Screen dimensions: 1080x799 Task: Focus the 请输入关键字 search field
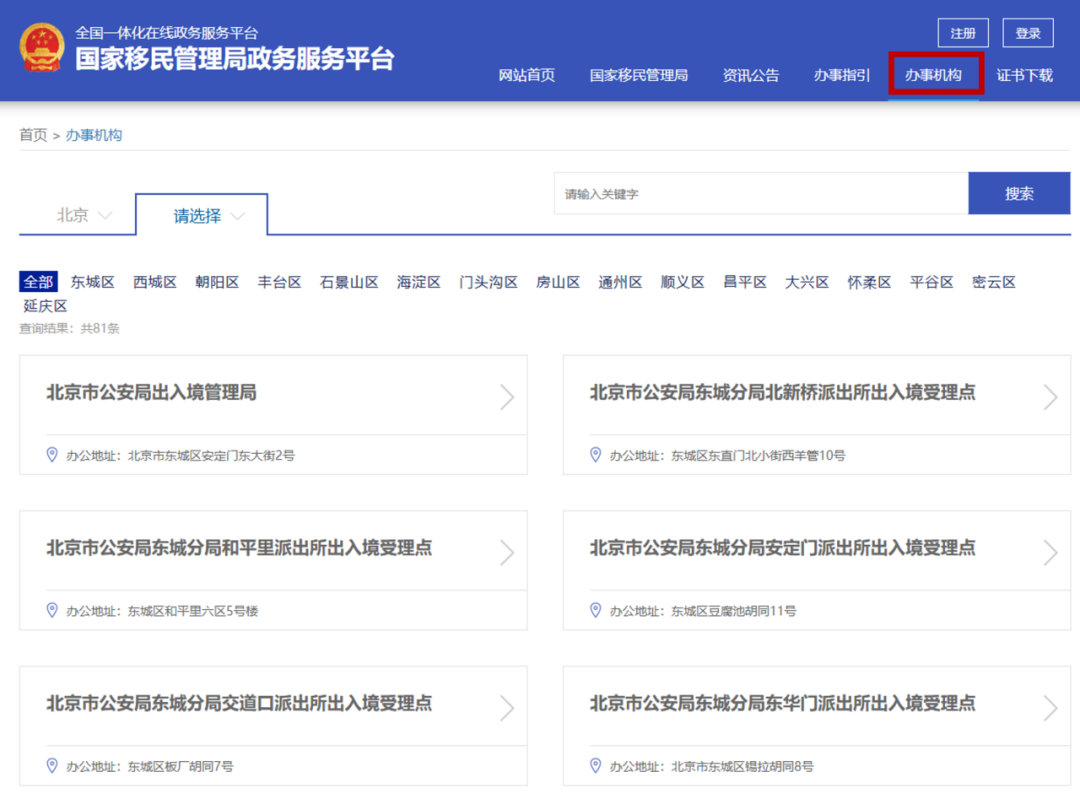[761, 194]
